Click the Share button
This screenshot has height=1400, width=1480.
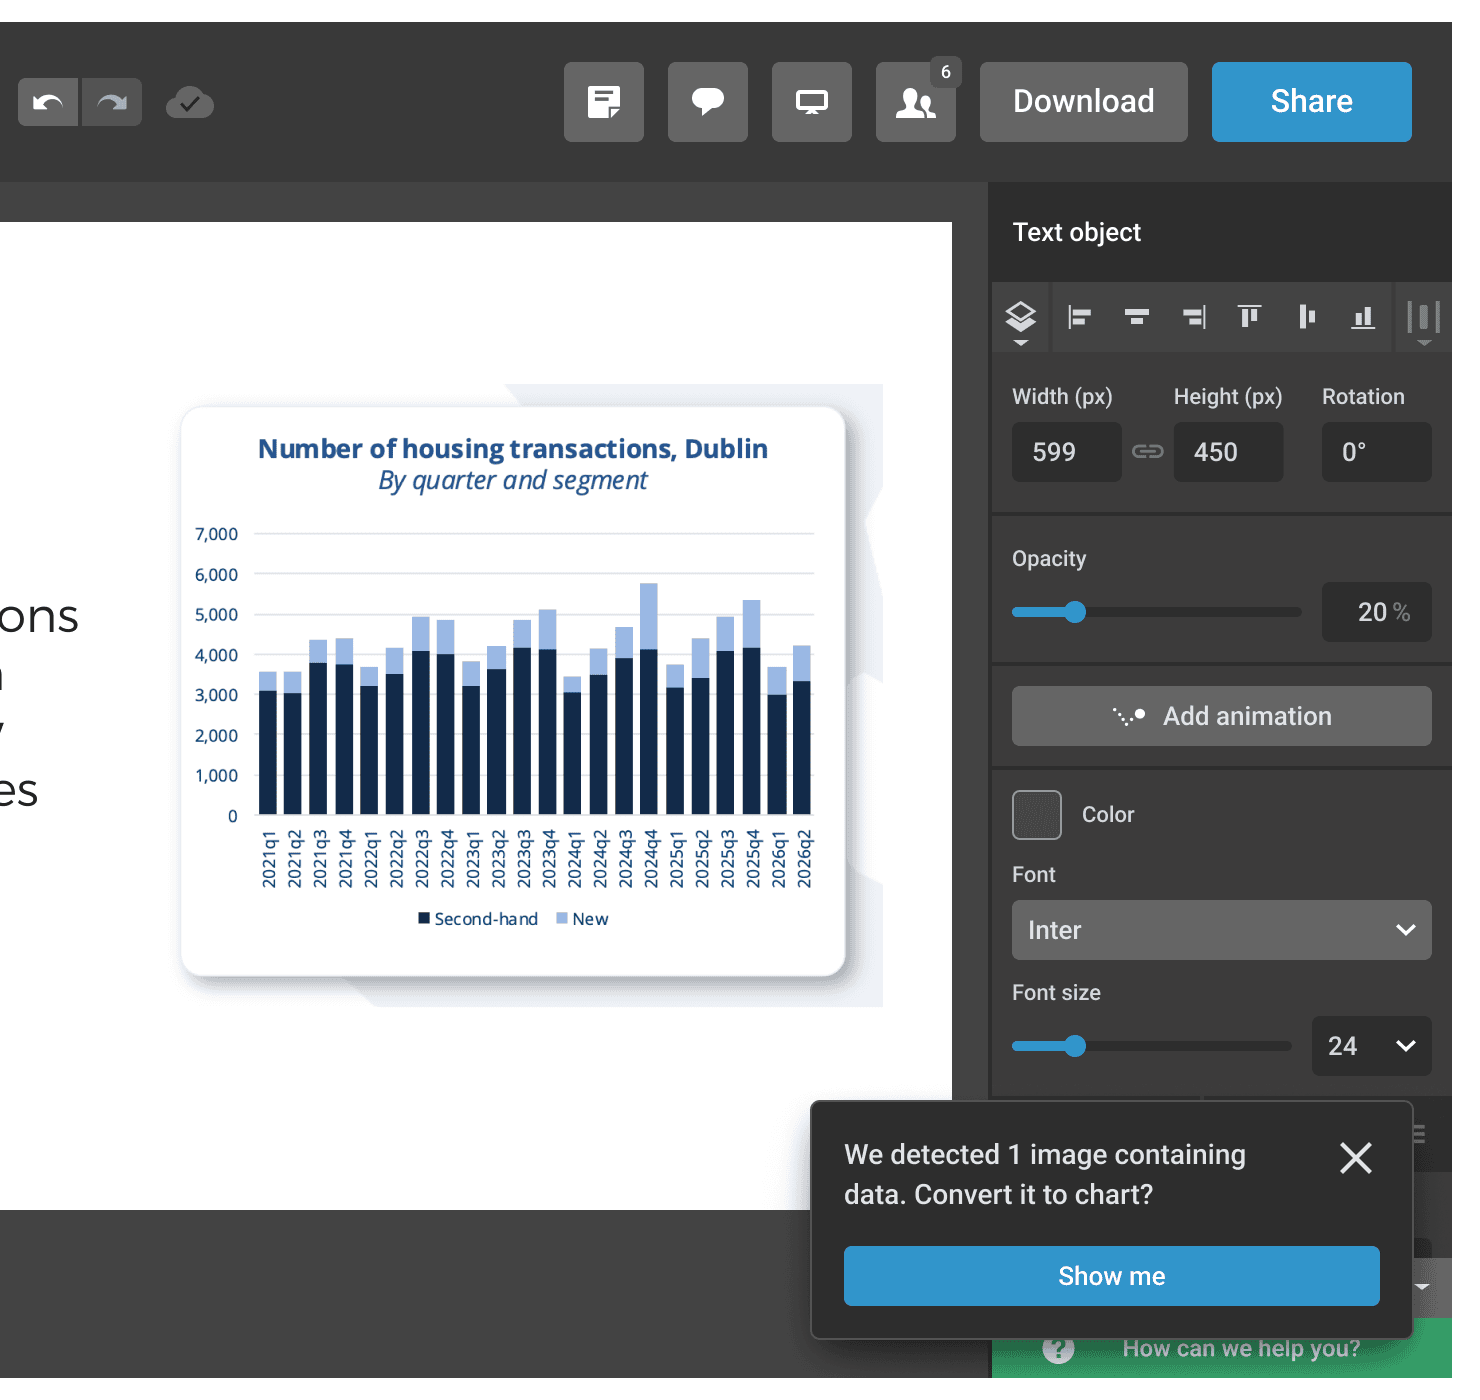(x=1312, y=102)
